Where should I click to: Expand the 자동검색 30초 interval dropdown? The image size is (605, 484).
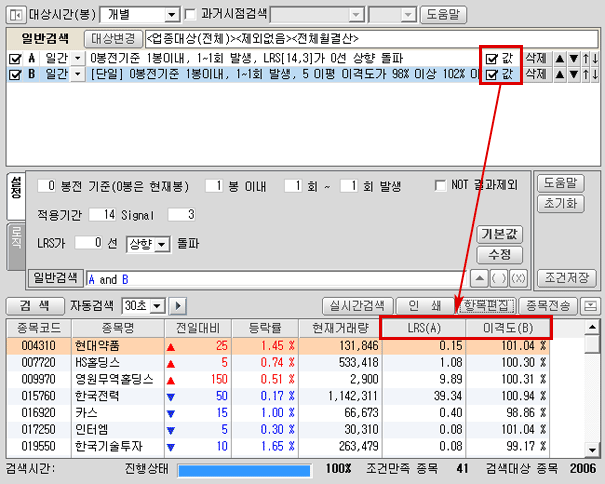(x=158, y=305)
